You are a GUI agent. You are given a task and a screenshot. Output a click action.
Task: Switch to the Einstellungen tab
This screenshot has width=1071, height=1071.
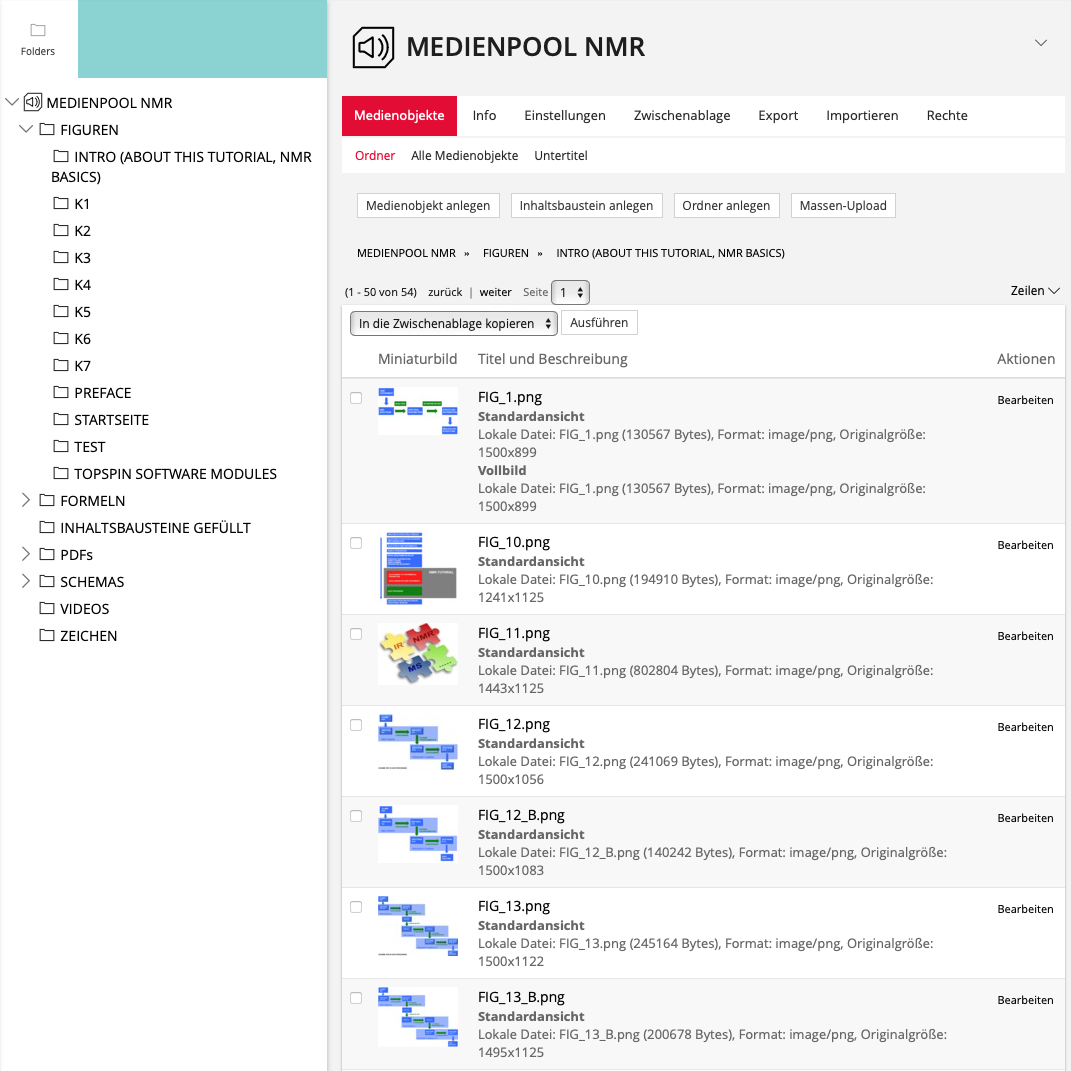click(565, 115)
